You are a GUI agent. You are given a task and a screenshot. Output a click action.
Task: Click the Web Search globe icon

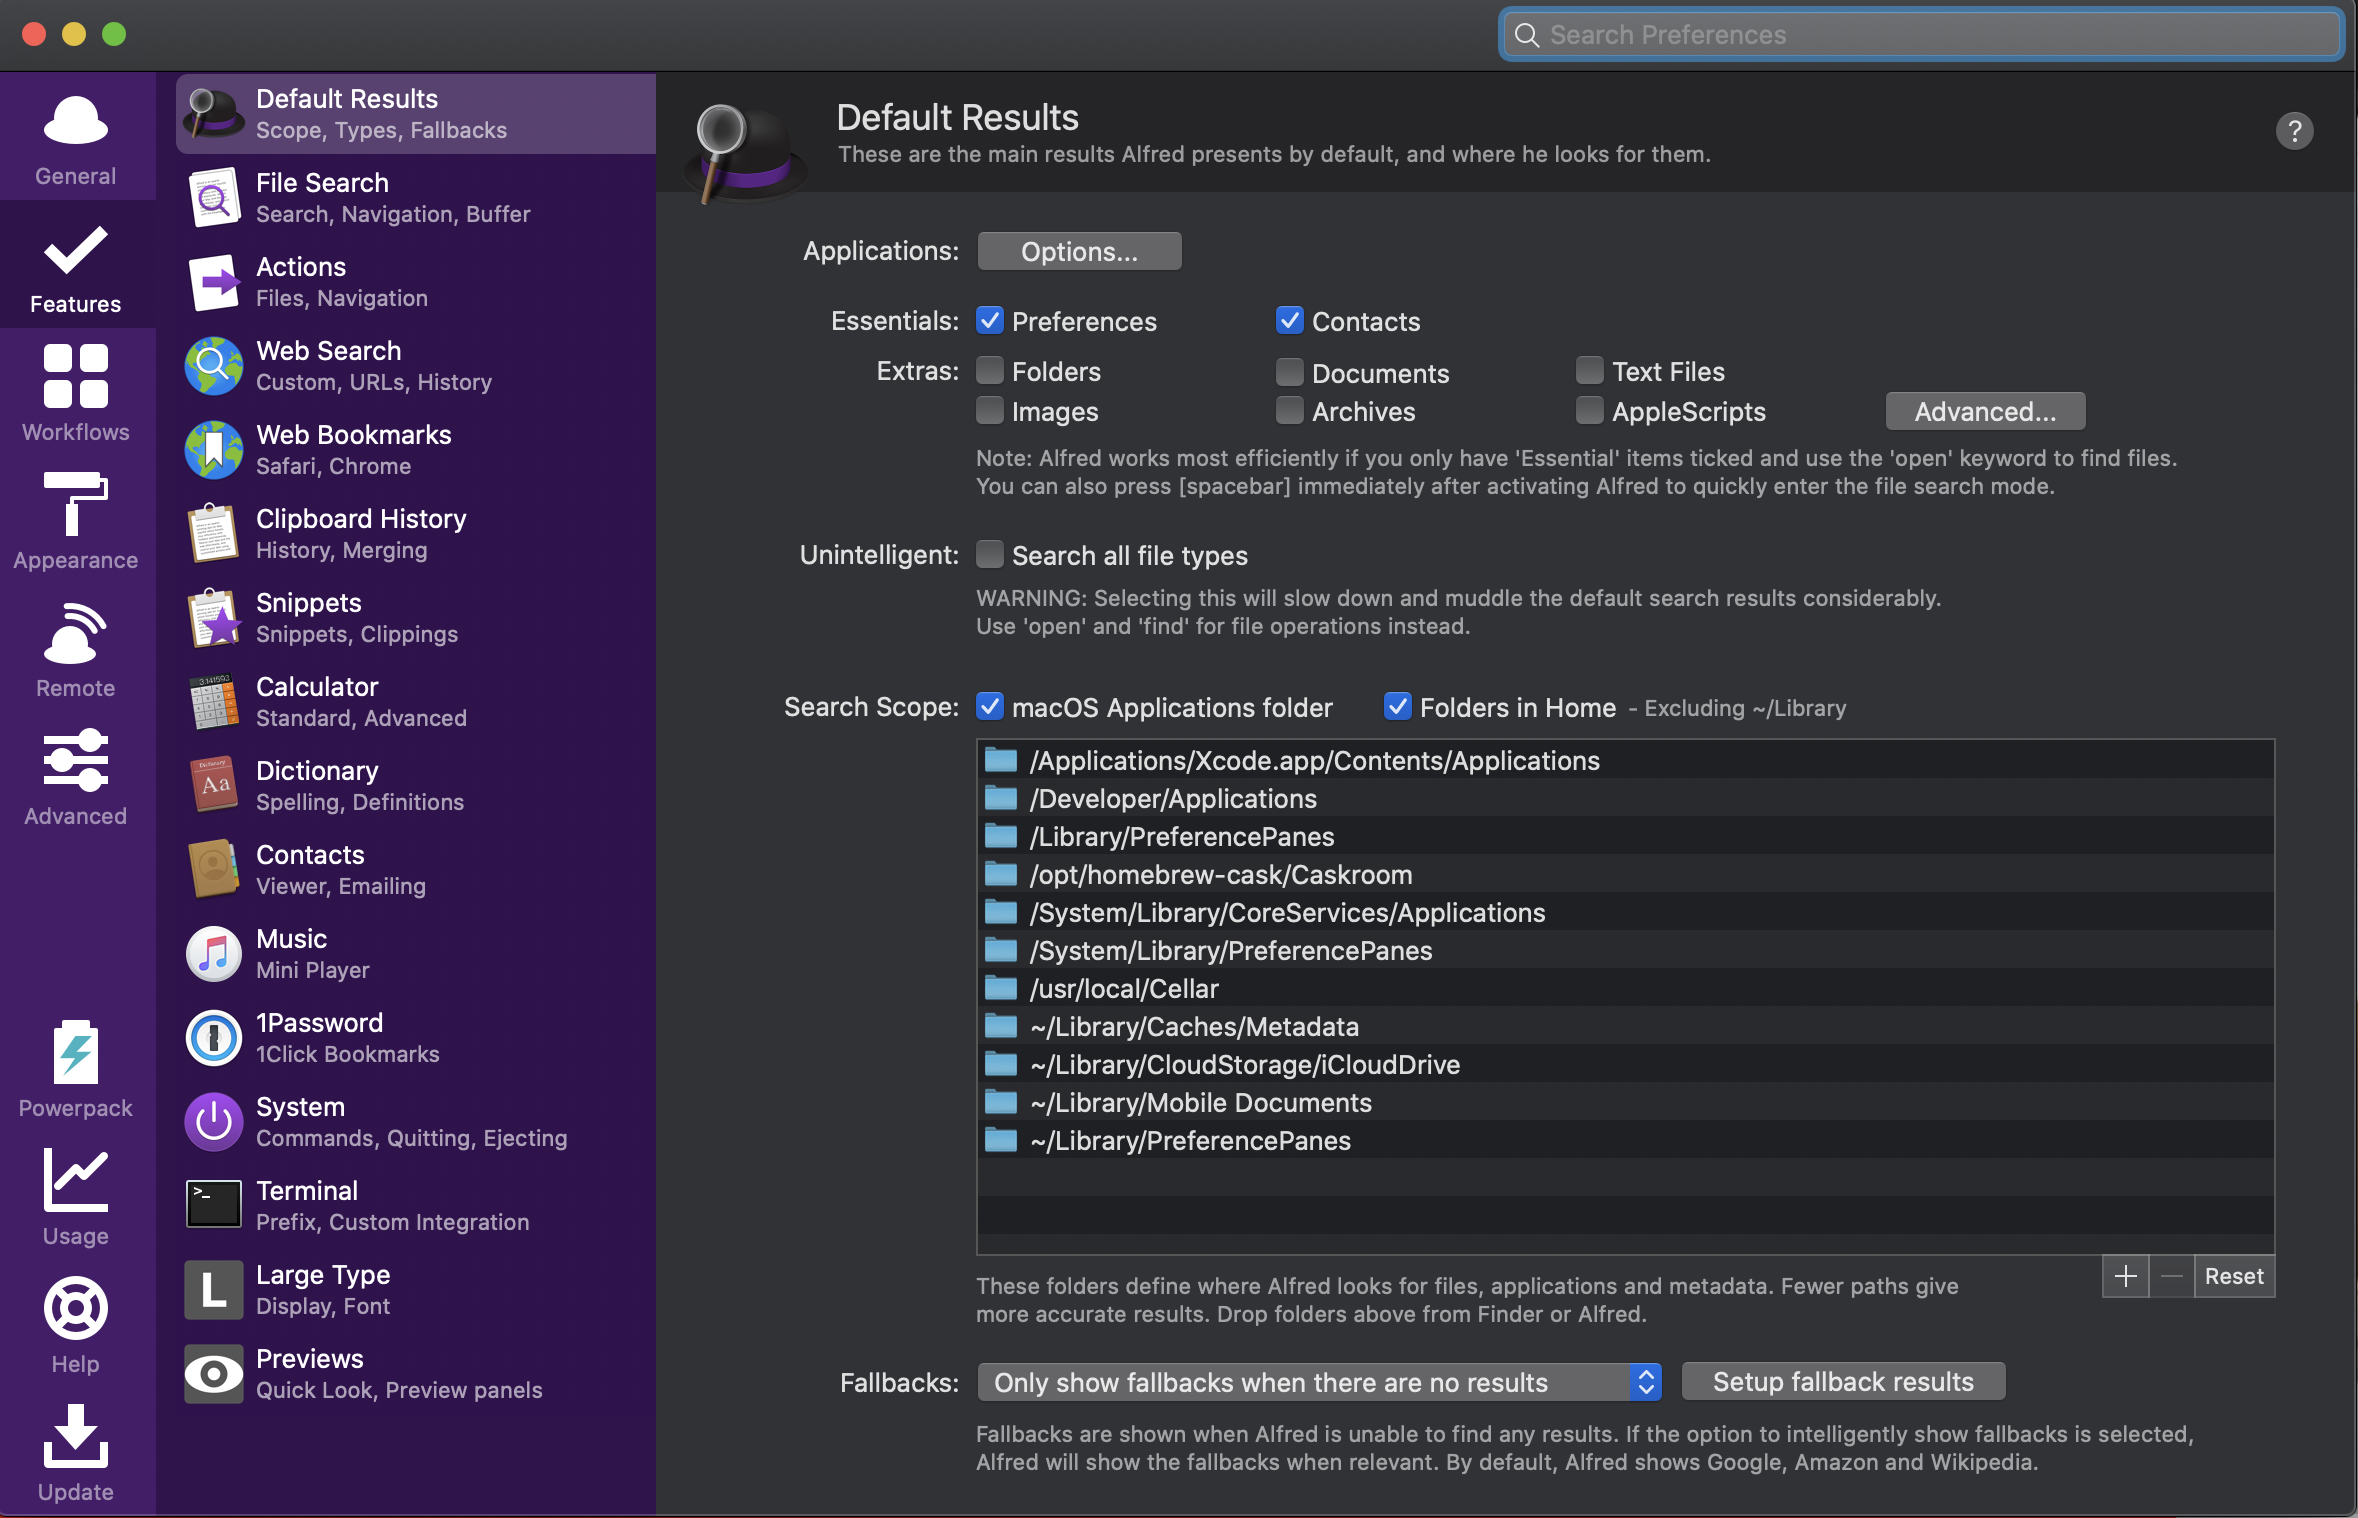click(214, 366)
